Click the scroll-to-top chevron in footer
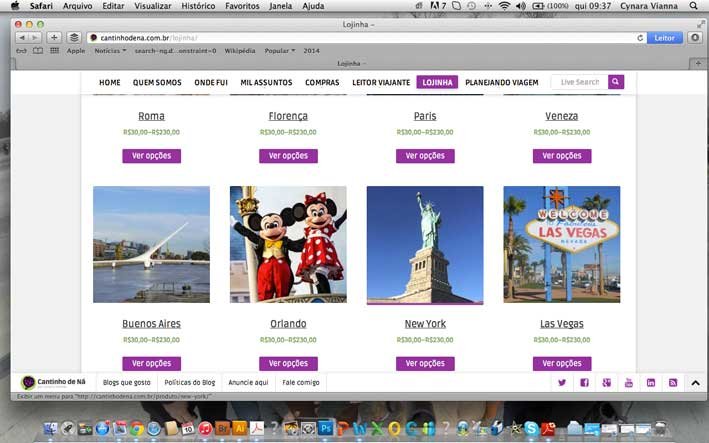Image resolution: width=709 pixels, height=443 pixels. click(x=695, y=383)
